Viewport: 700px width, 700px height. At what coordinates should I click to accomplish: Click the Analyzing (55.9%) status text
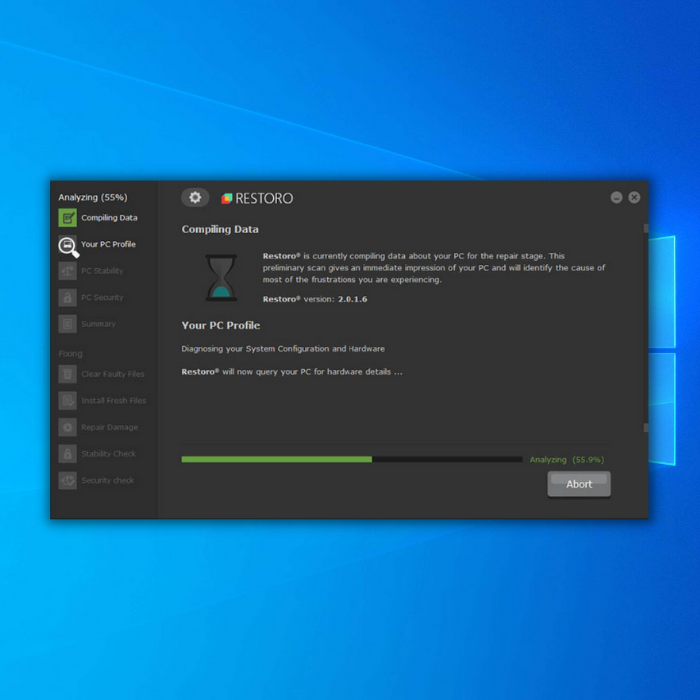pyautogui.click(x=567, y=460)
